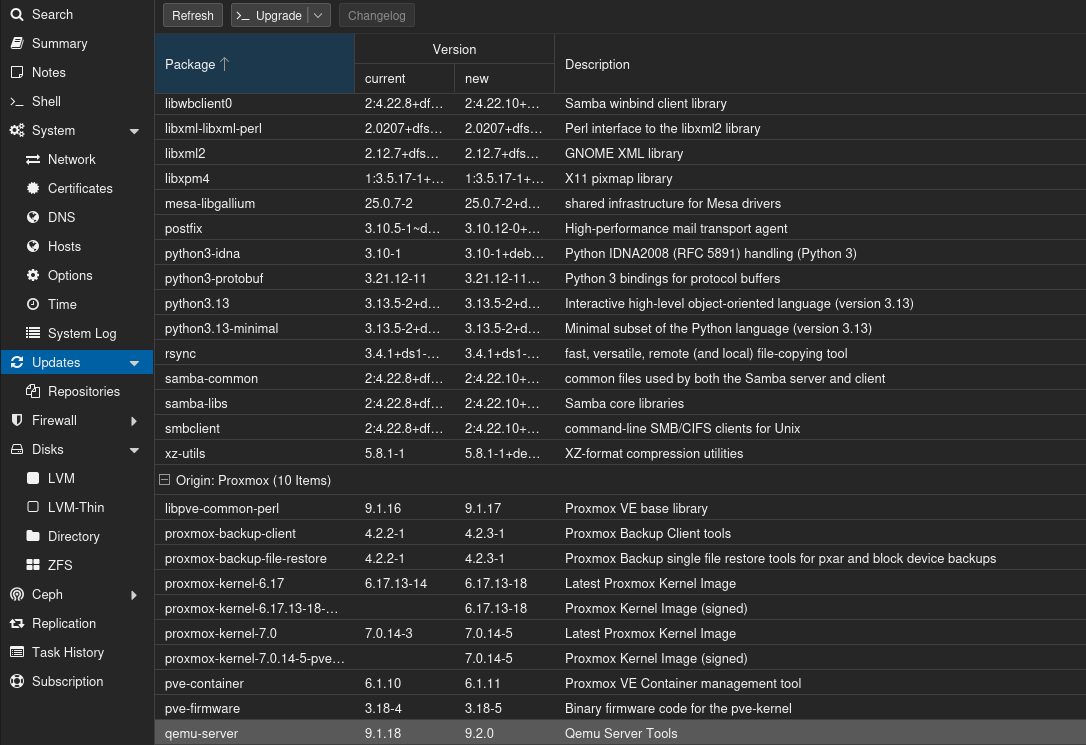
Task: Select the pve-container package row
Action: (x=620, y=683)
